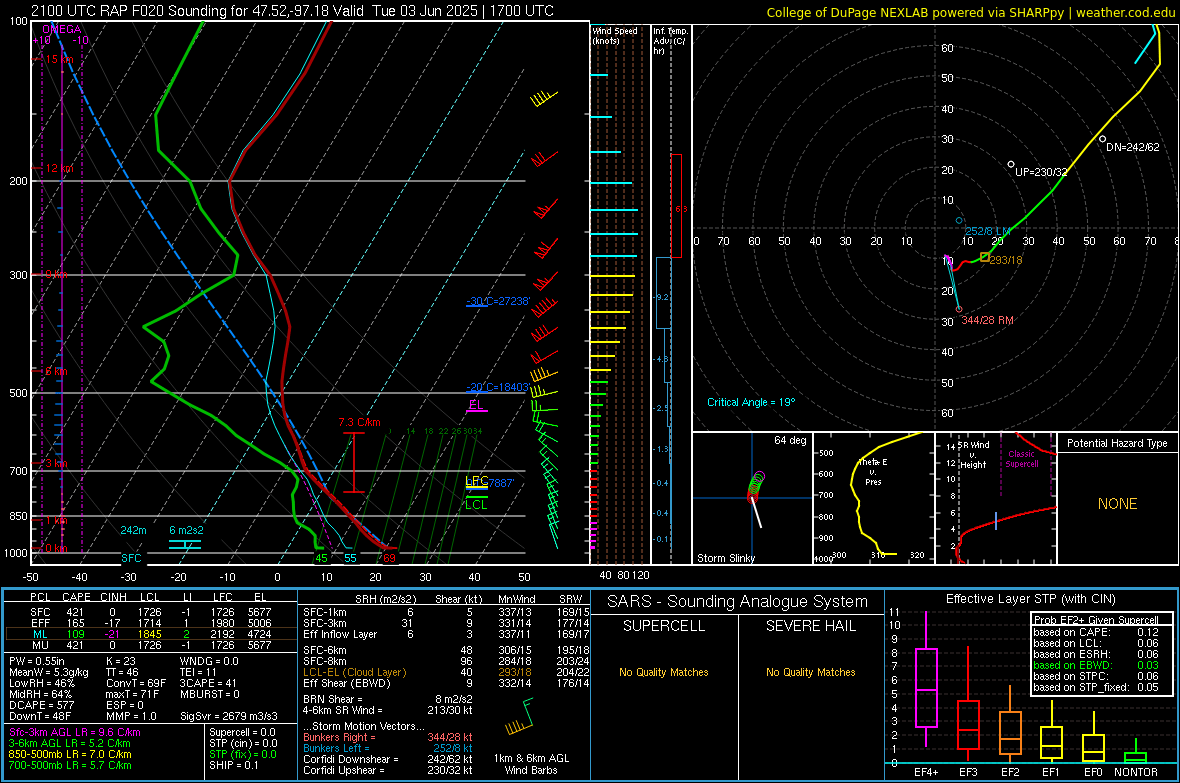Click the red 7.3 C/km lapse rate label
This screenshot has width=1180, height=783.
click(x=360, y=422)
